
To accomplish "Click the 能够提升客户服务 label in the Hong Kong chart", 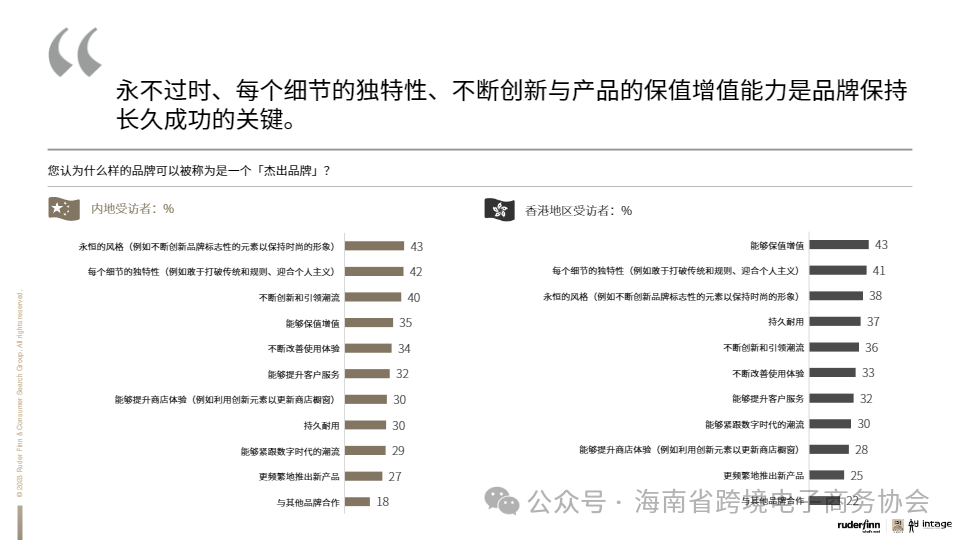I will point(768,399).
